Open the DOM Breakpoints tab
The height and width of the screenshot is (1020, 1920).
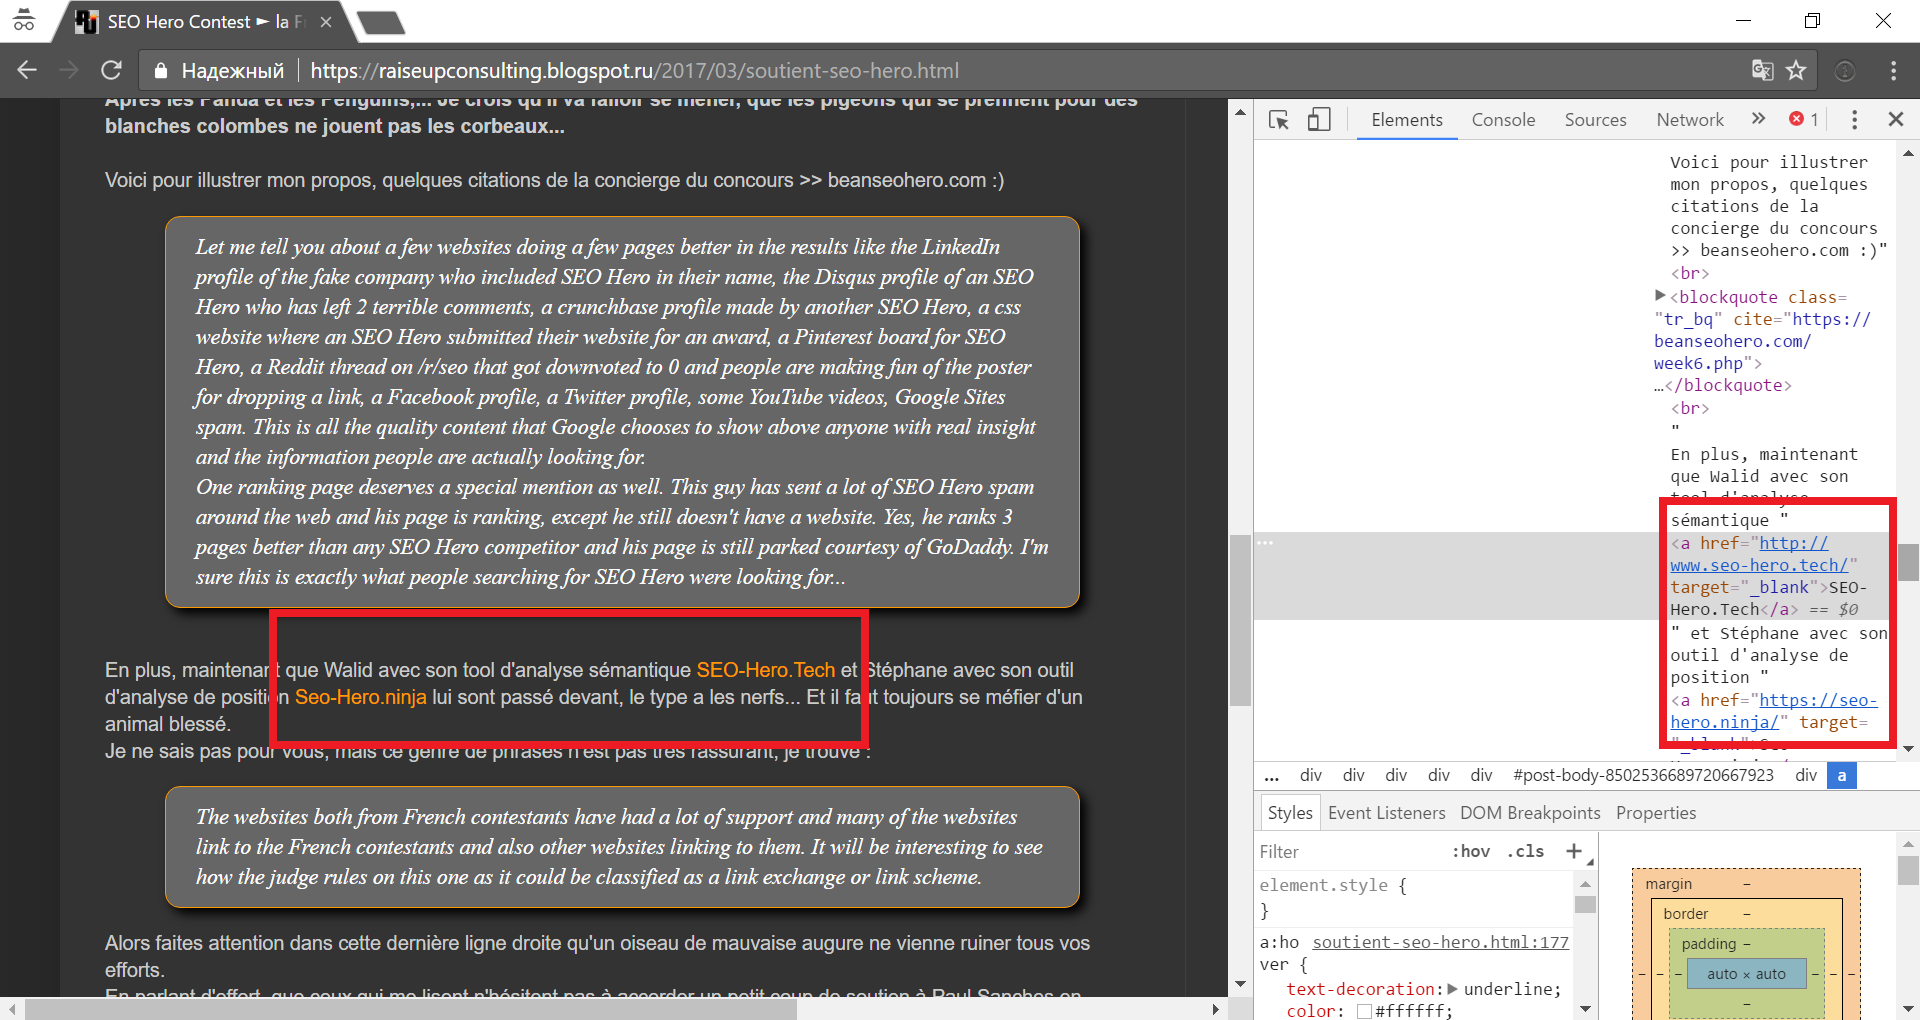pos(1530,813)
